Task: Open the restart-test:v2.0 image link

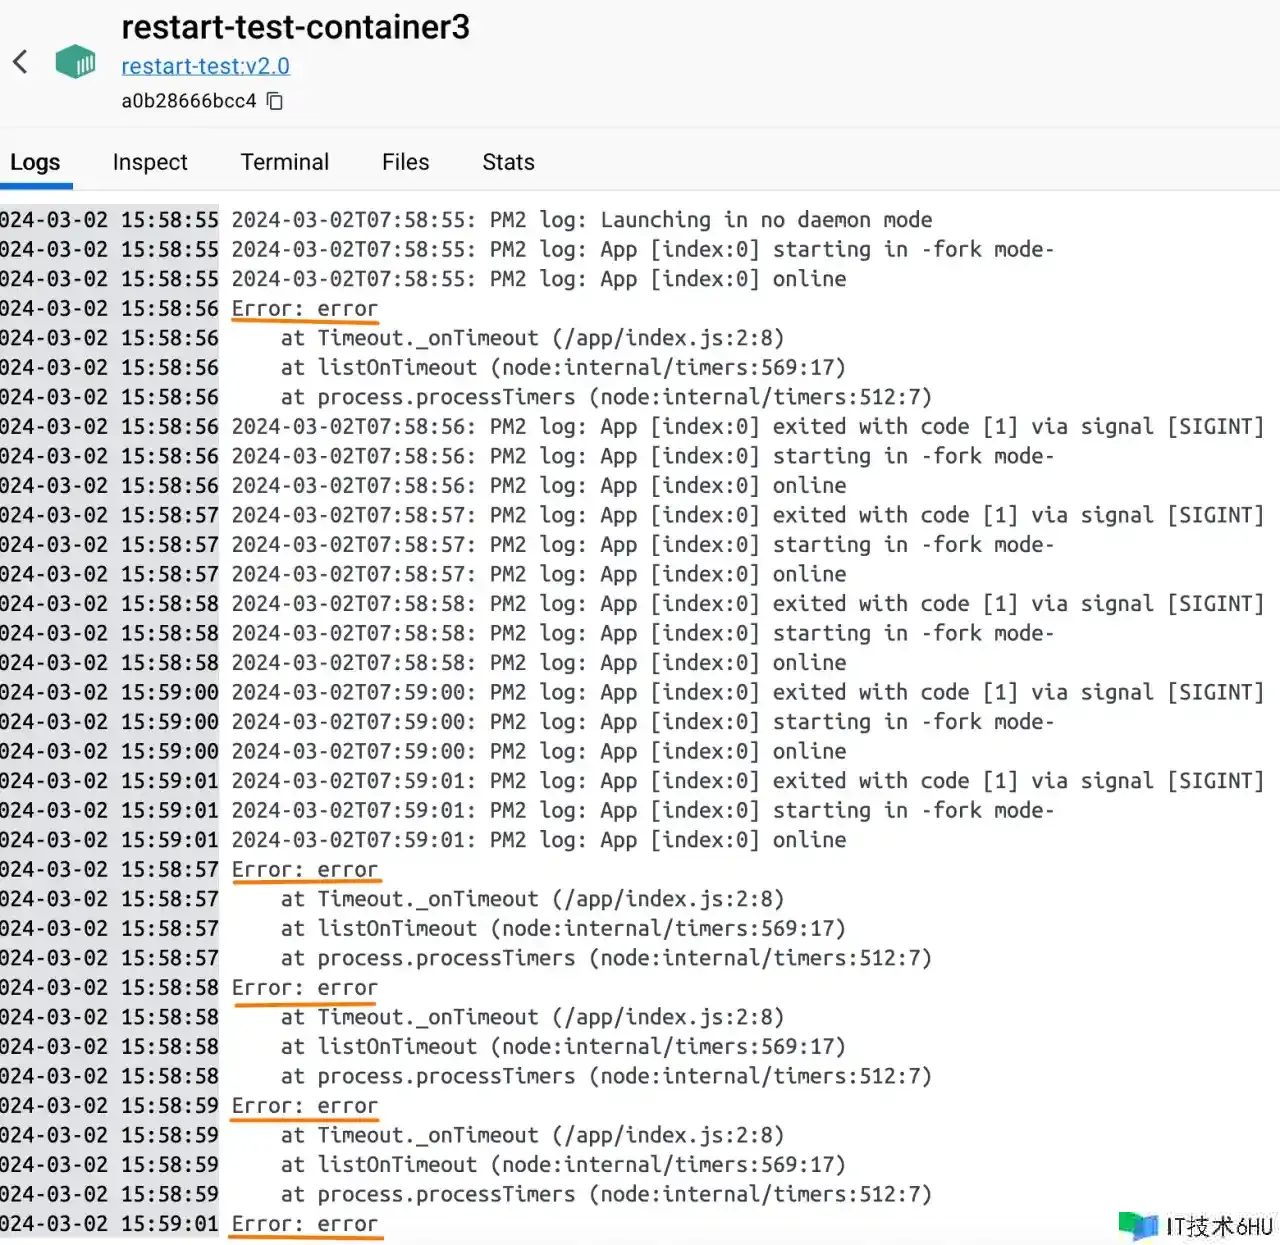Action: tap(205, 66)
